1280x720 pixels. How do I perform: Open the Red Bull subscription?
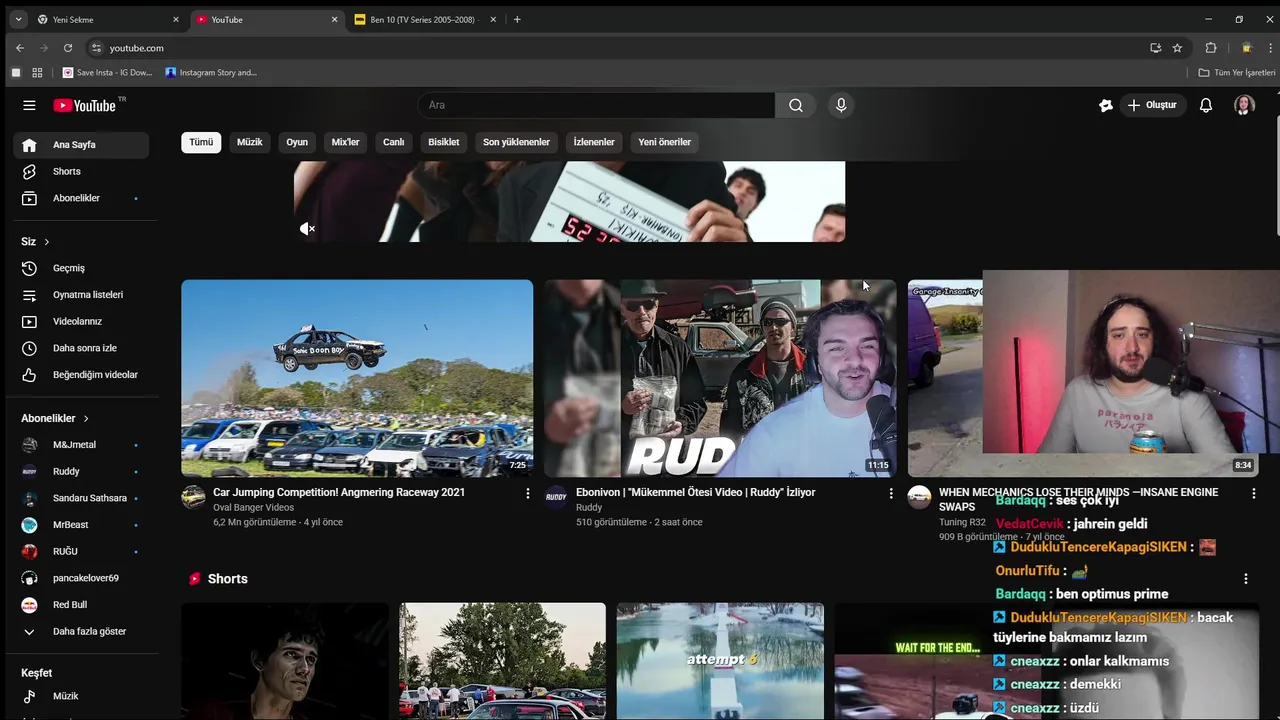click(x=81, y=605)
